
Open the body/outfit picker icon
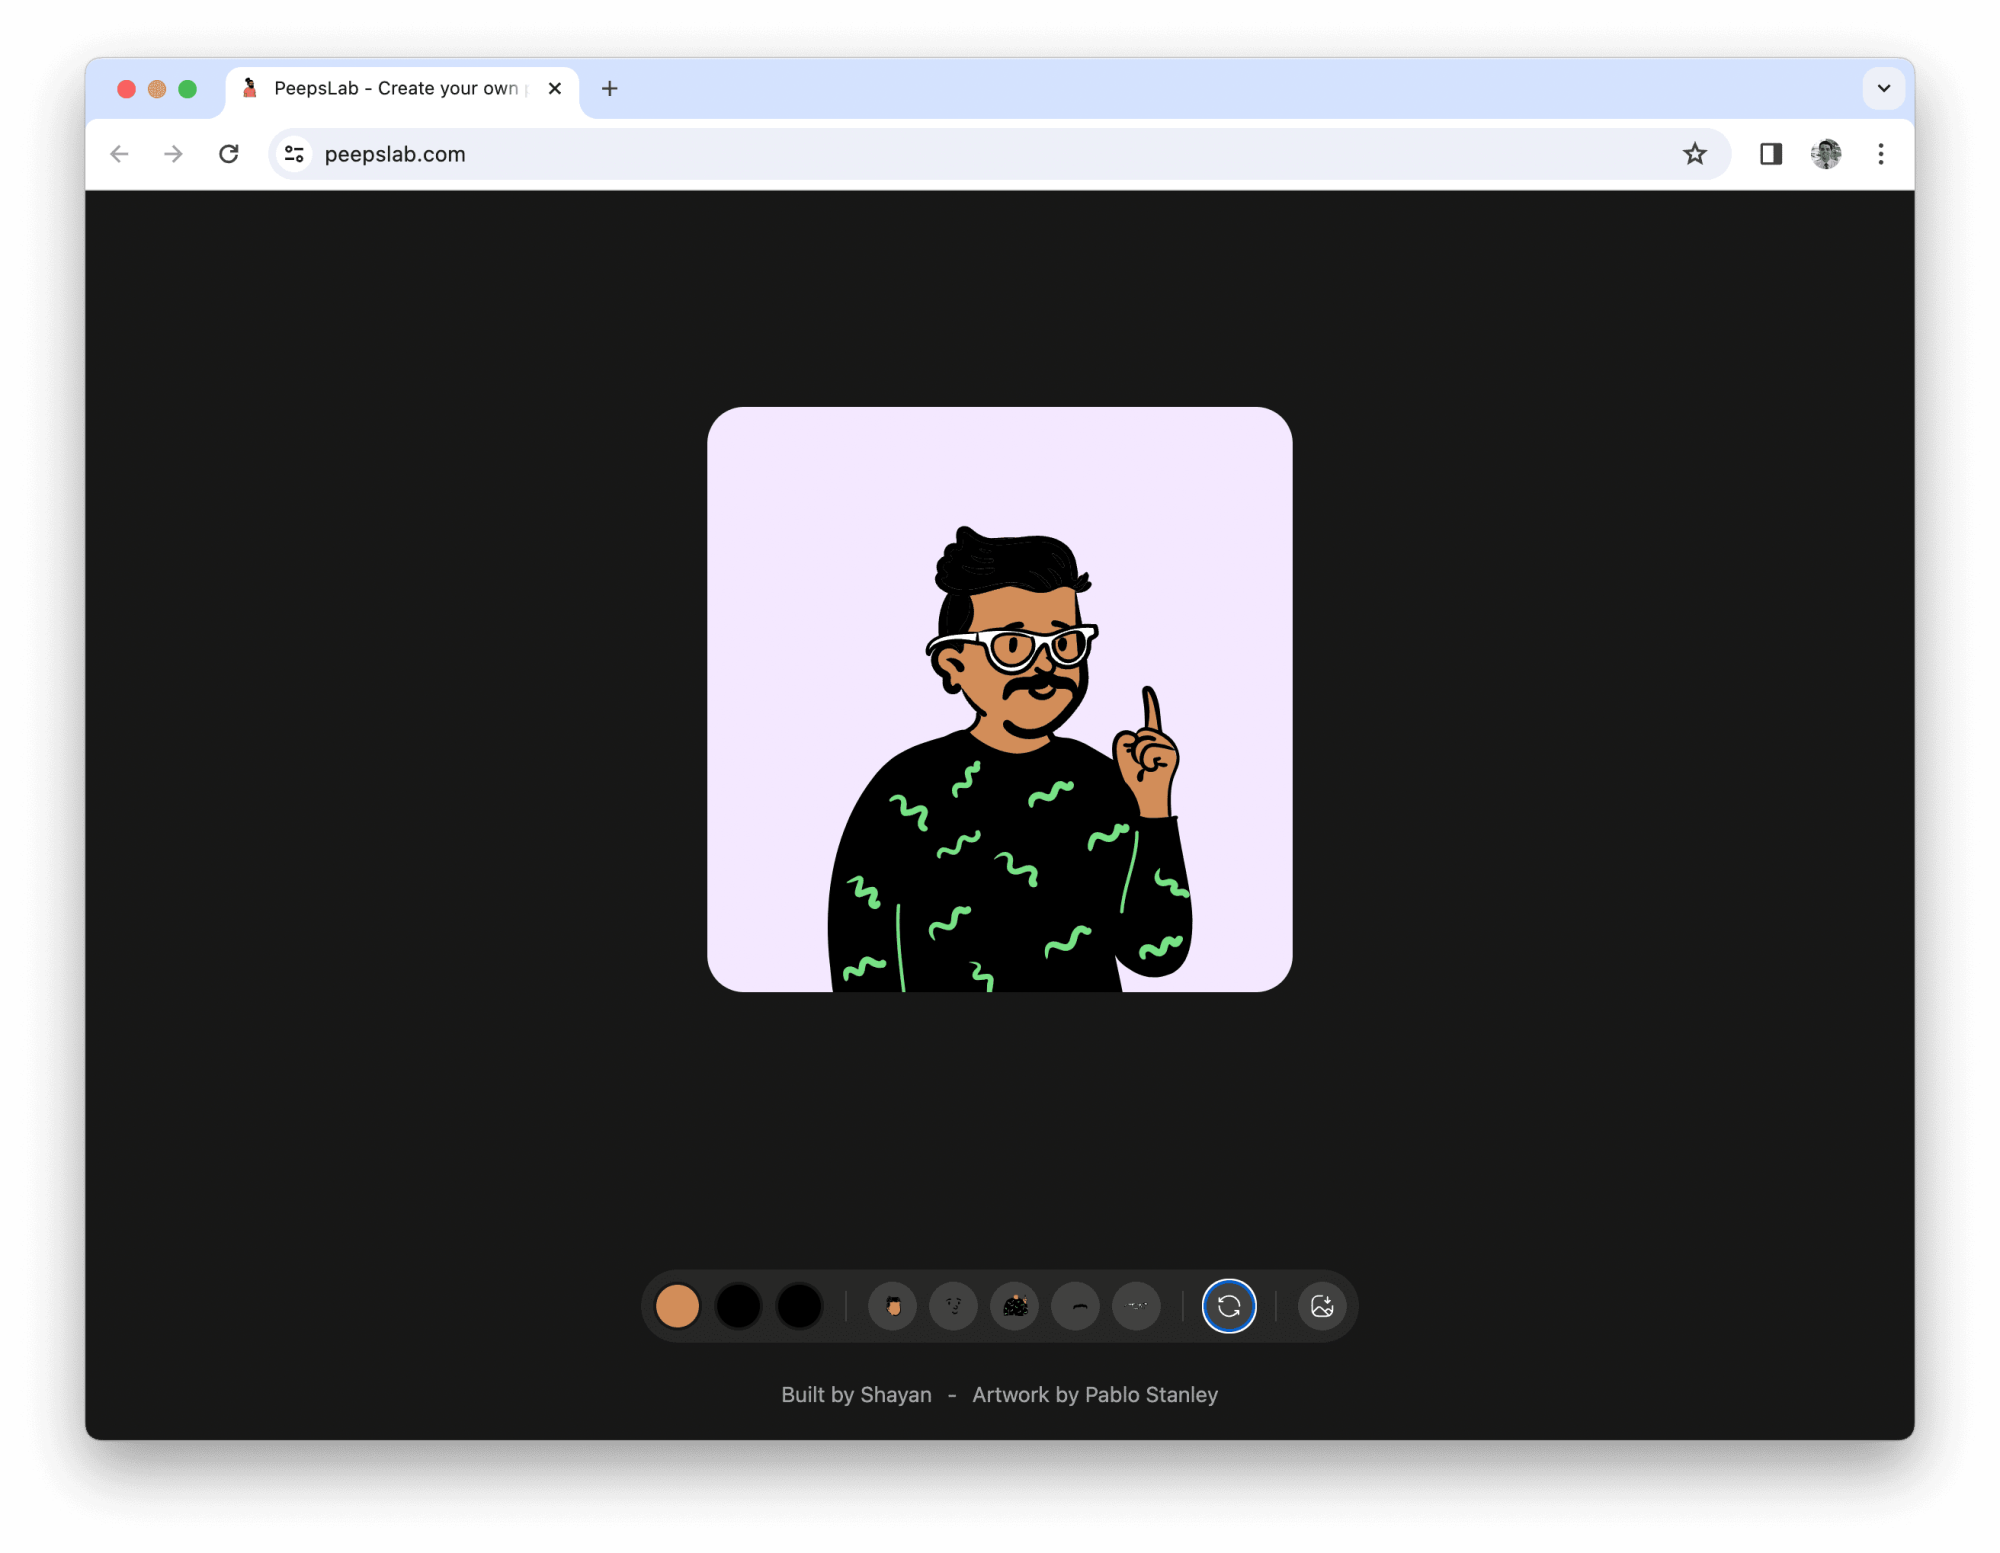(1015, 1306)
